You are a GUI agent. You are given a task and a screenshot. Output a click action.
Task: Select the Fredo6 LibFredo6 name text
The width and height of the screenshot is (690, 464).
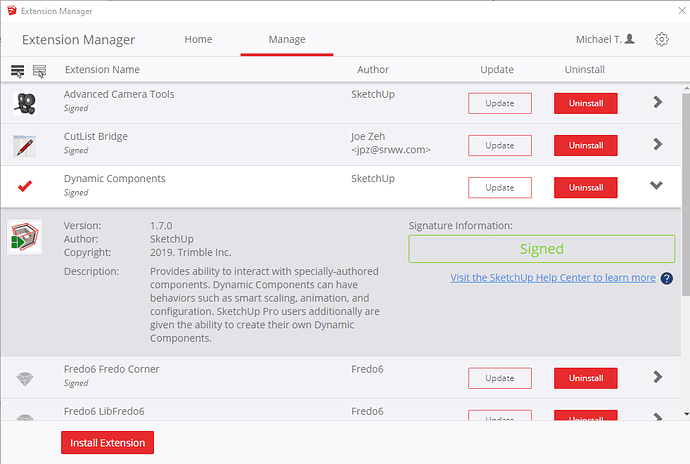[x=104, y=411]
